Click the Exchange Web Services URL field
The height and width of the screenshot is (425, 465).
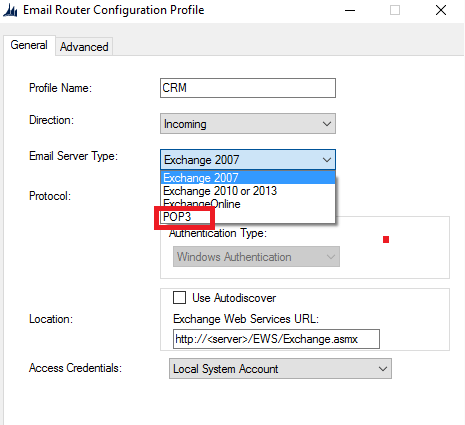pos(276,339)
